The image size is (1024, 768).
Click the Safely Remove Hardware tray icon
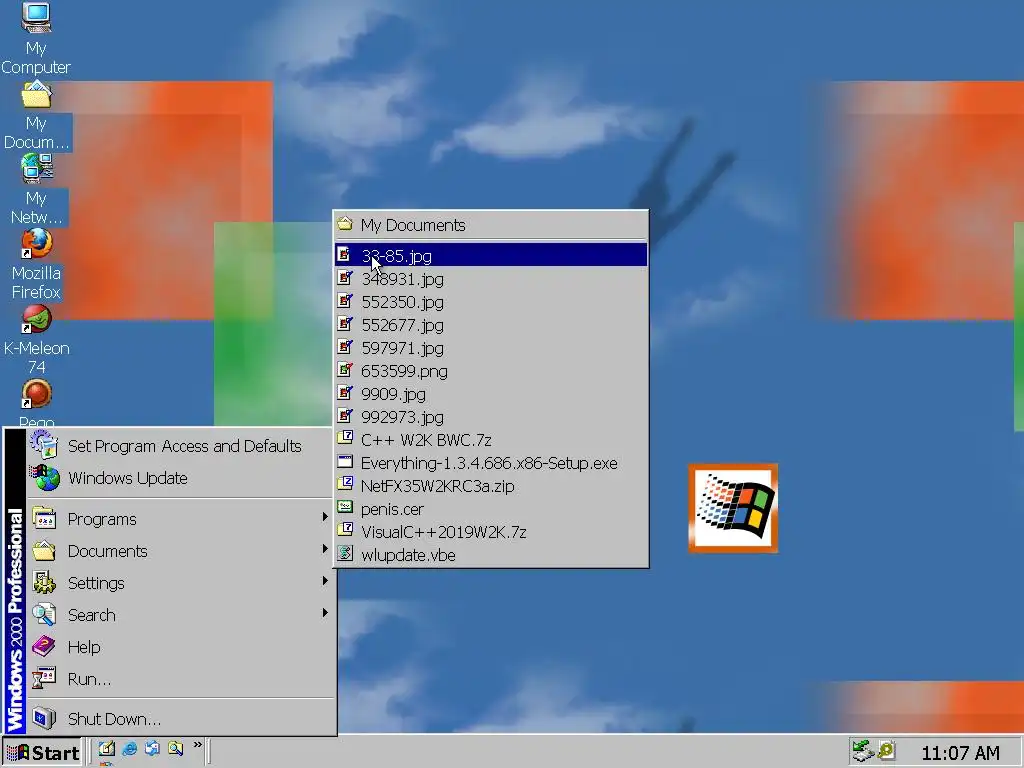863,751
